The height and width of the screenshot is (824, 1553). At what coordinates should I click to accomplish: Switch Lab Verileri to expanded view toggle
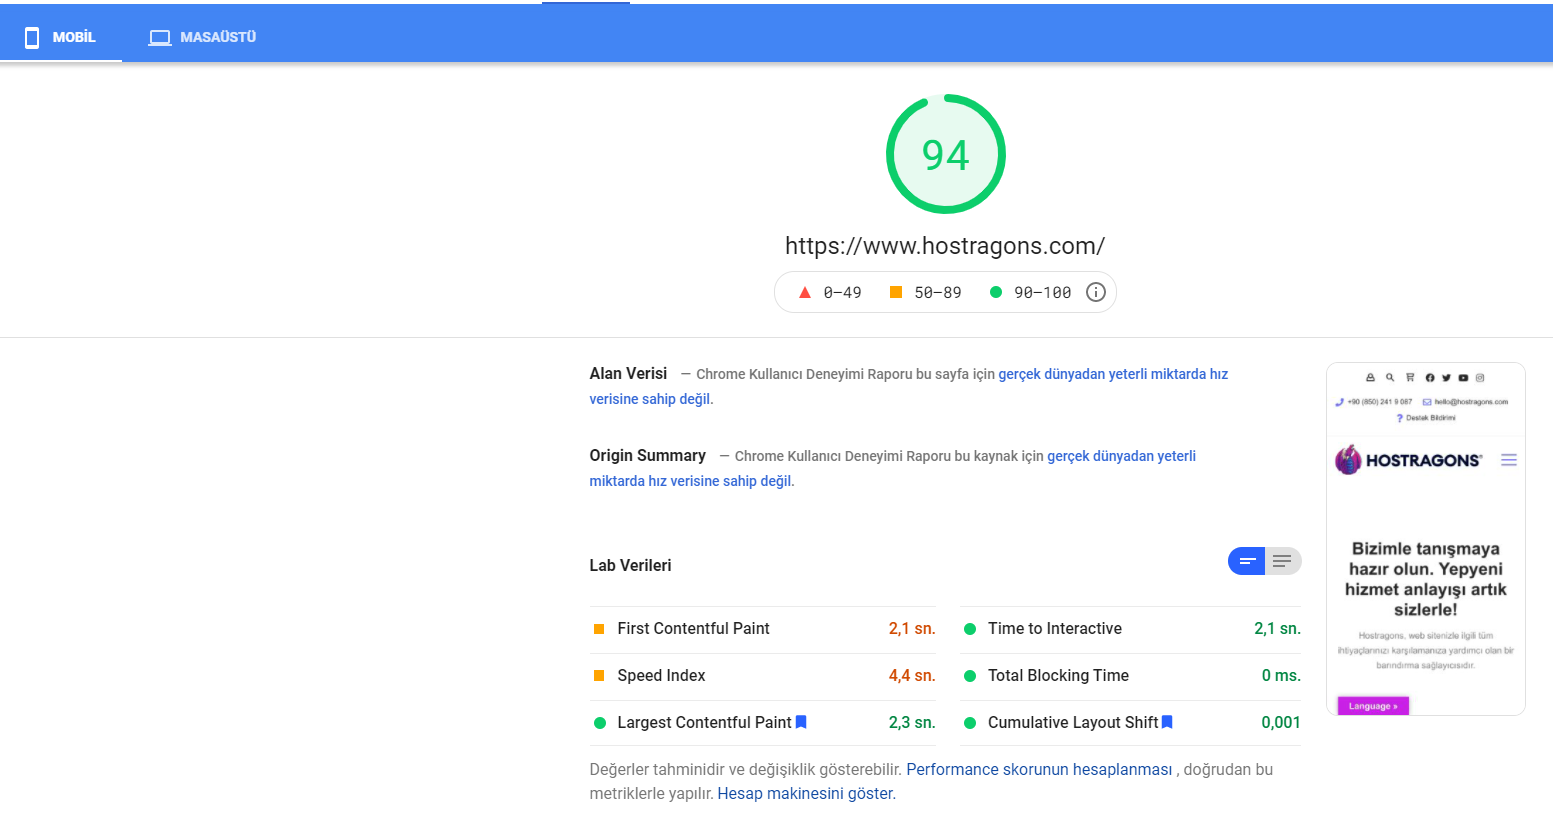(1283, 561)
